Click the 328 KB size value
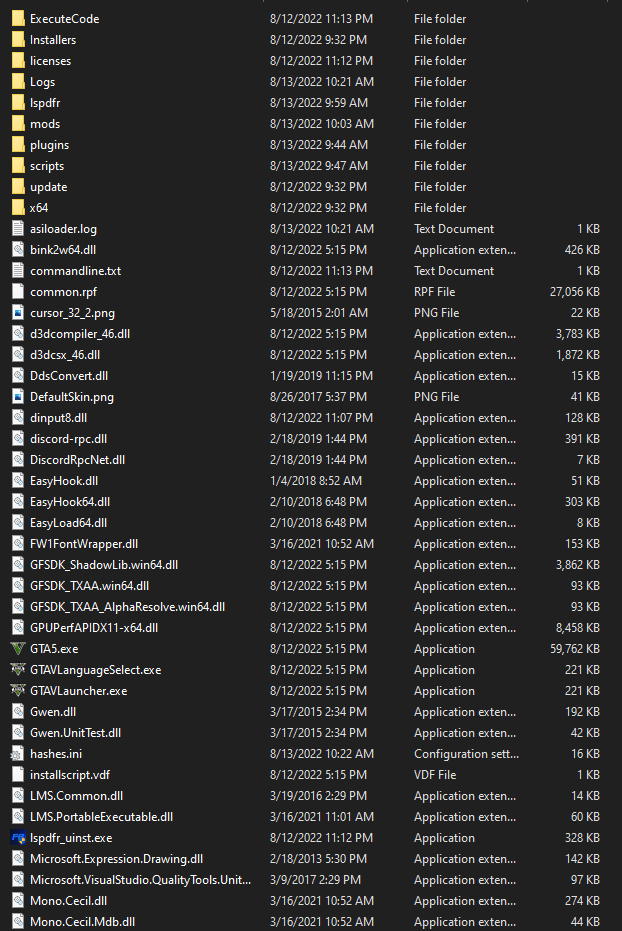The height and width of the screenshot is (931, 622). (582, 838)
